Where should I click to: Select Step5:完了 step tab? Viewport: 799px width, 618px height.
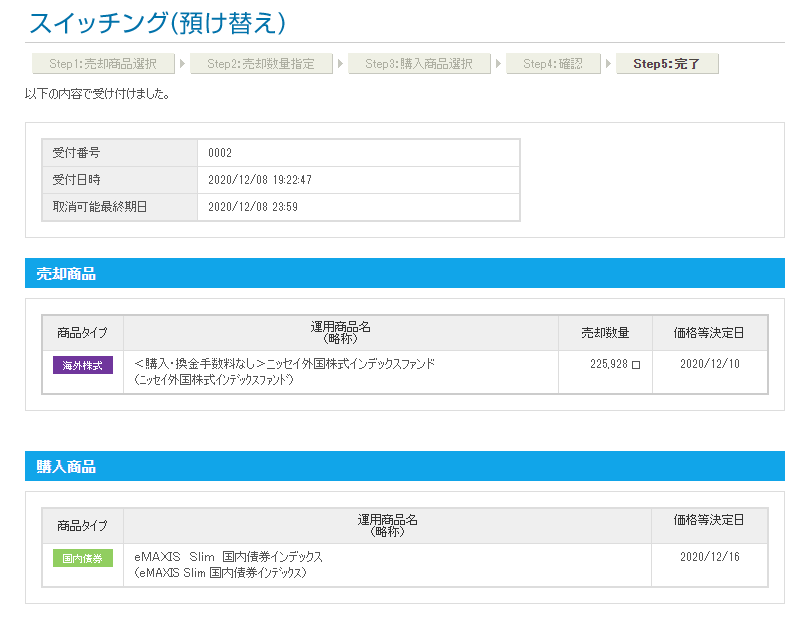[x=668, y=64]
